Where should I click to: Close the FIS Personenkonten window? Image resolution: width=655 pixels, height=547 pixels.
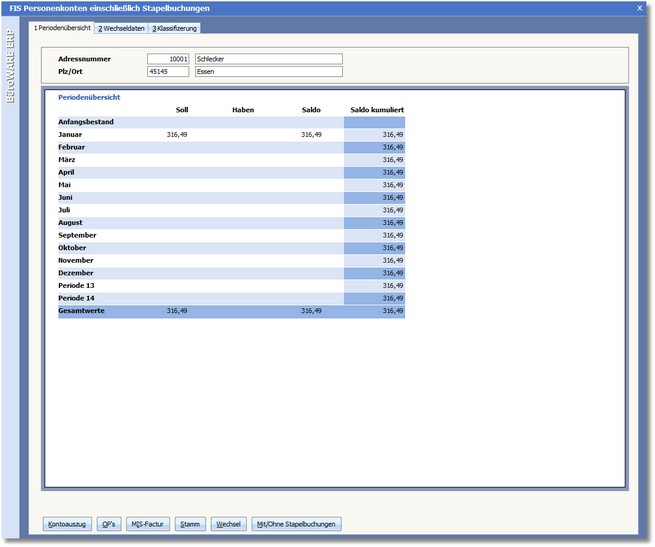(639, 8)
